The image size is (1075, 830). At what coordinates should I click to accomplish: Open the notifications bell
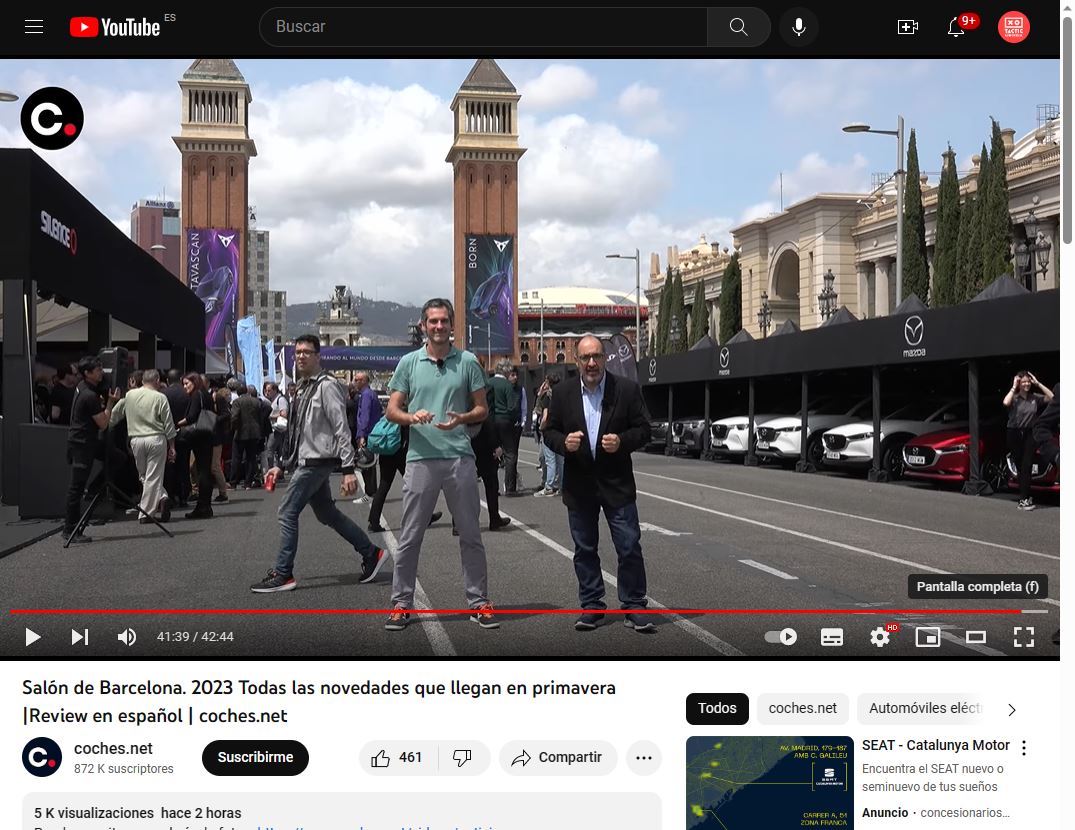click(956, 27)
